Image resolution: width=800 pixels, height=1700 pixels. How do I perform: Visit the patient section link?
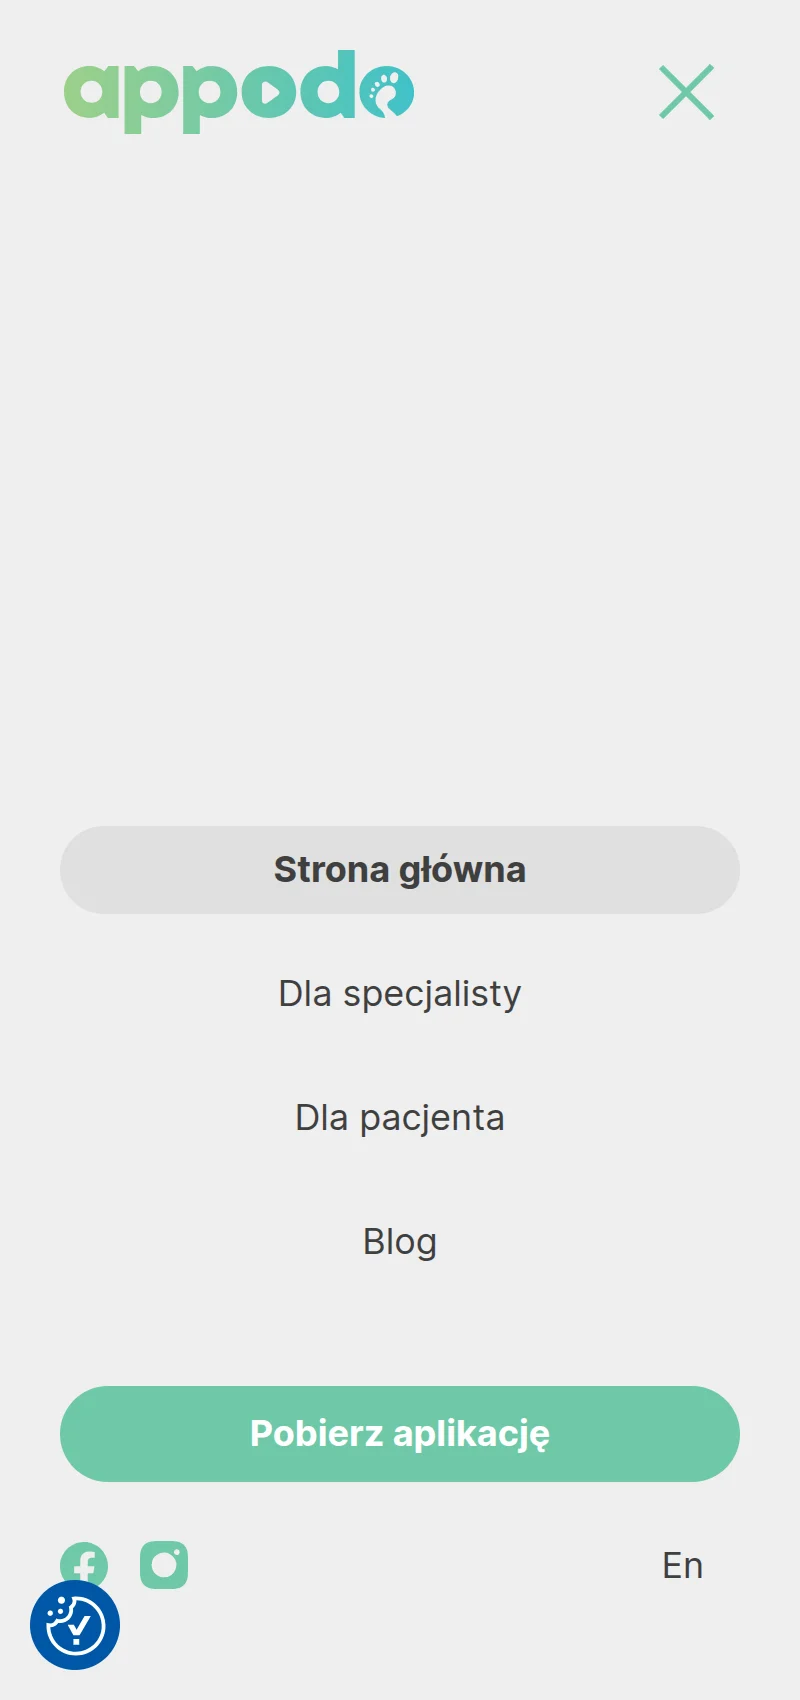pos(400,1118)
